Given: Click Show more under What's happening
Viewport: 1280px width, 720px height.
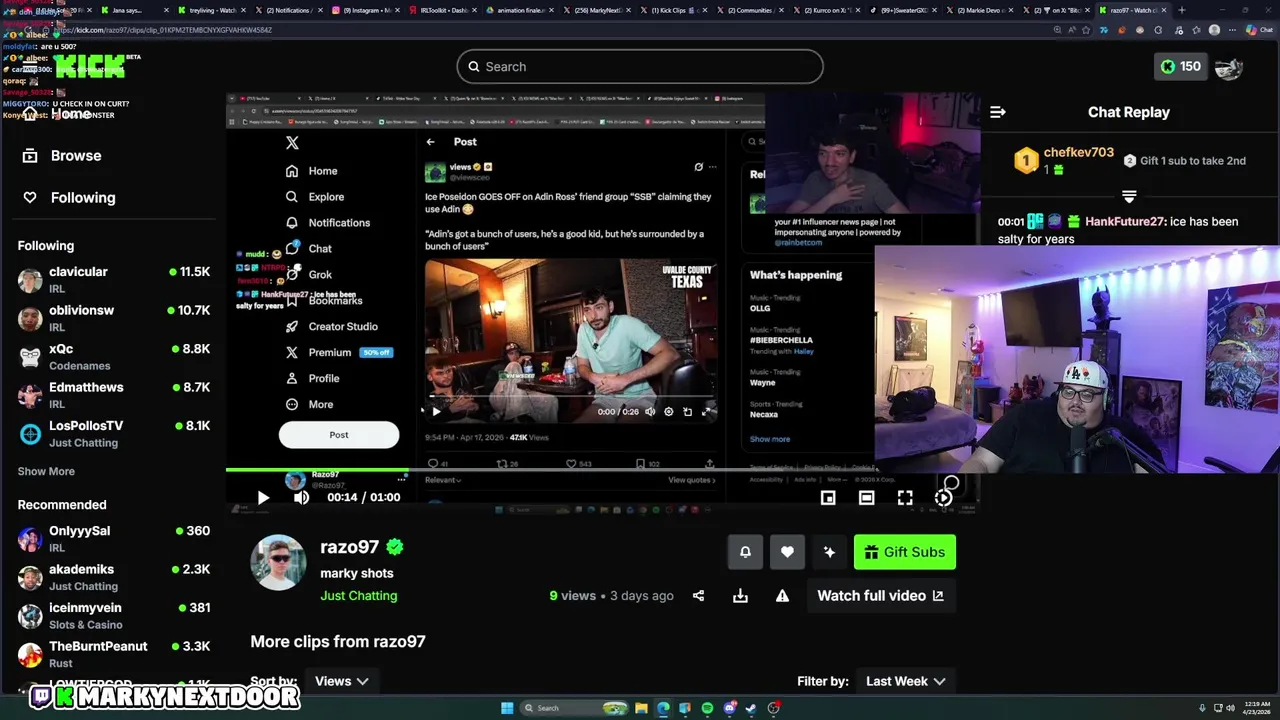Looking at the screenshot, I should [770, 439].
